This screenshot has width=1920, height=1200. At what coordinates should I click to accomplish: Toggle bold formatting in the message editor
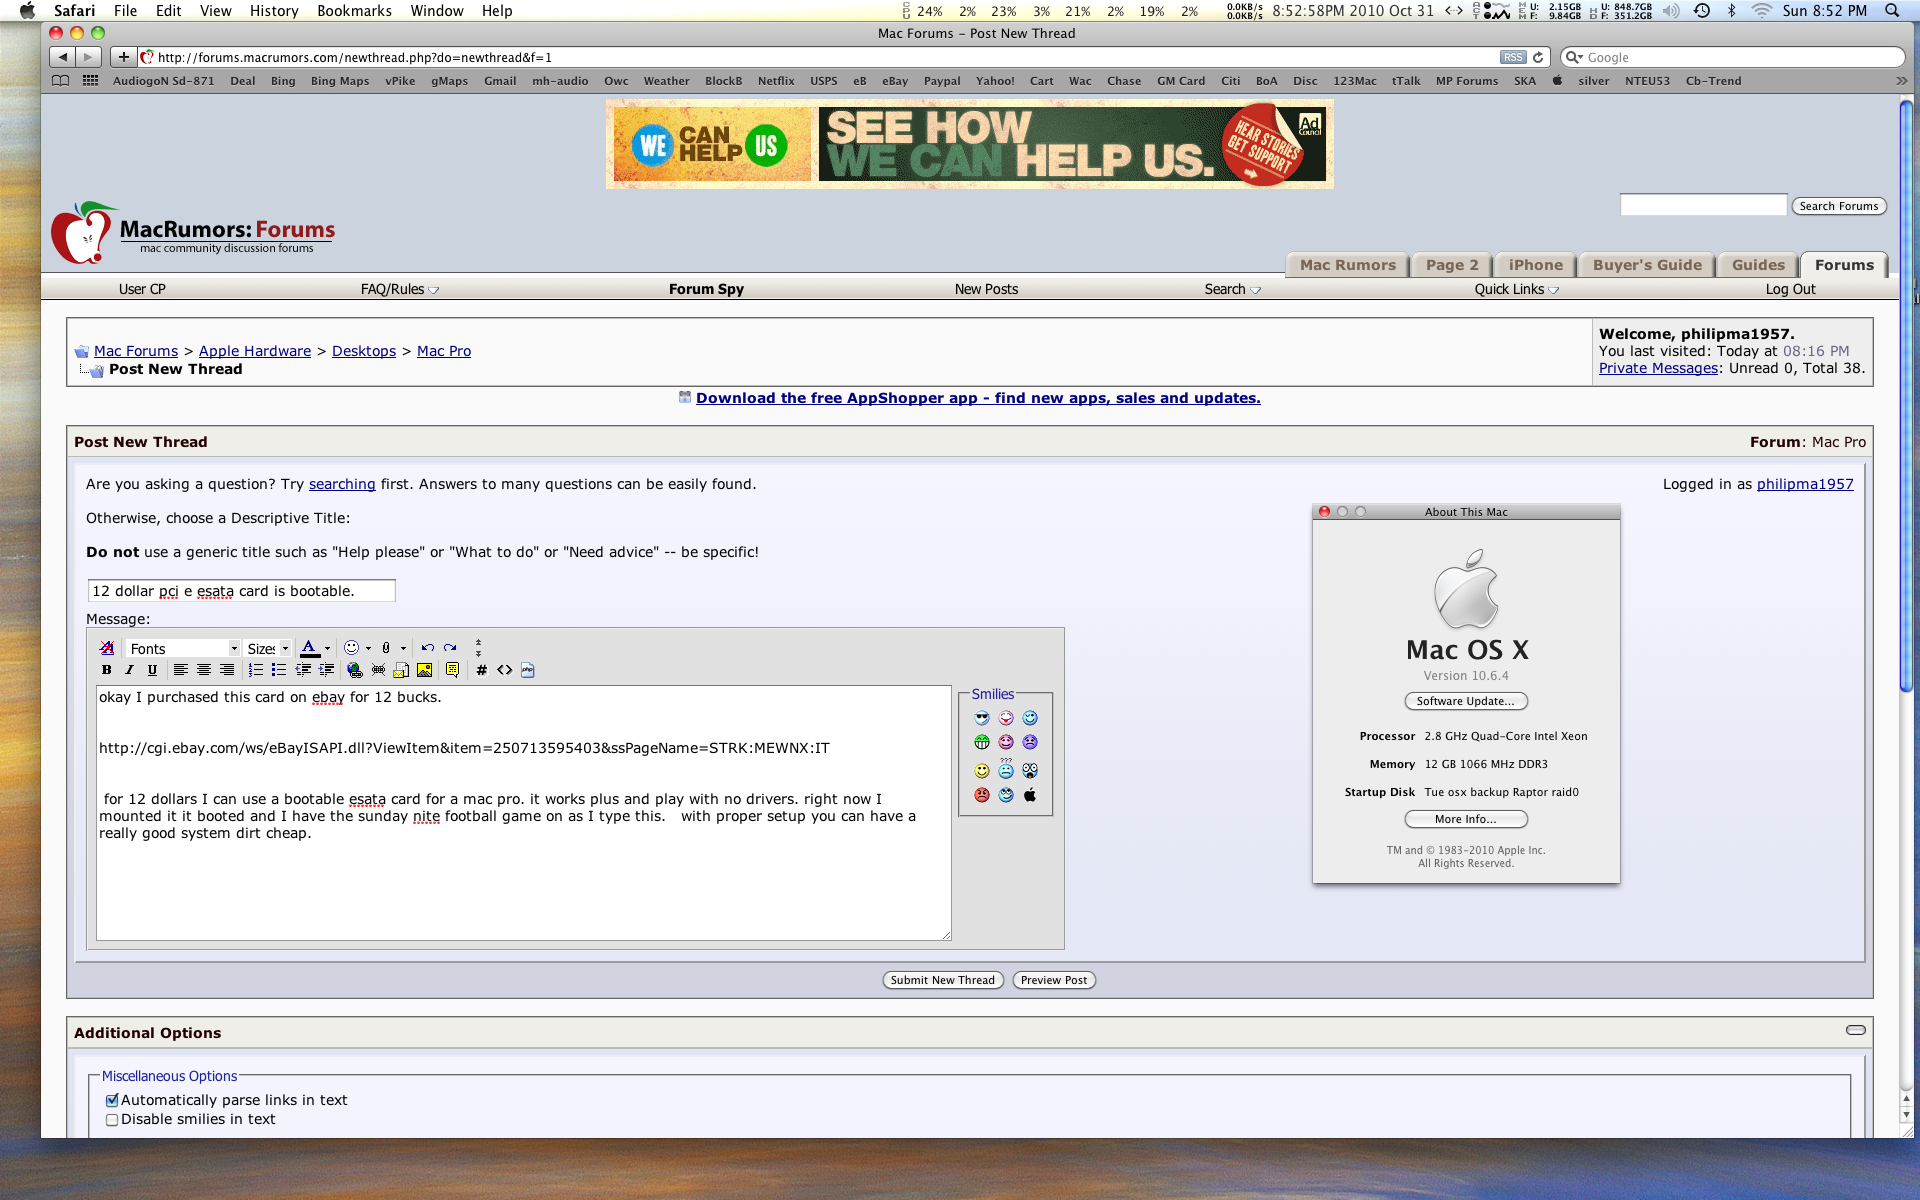(107, 670)
